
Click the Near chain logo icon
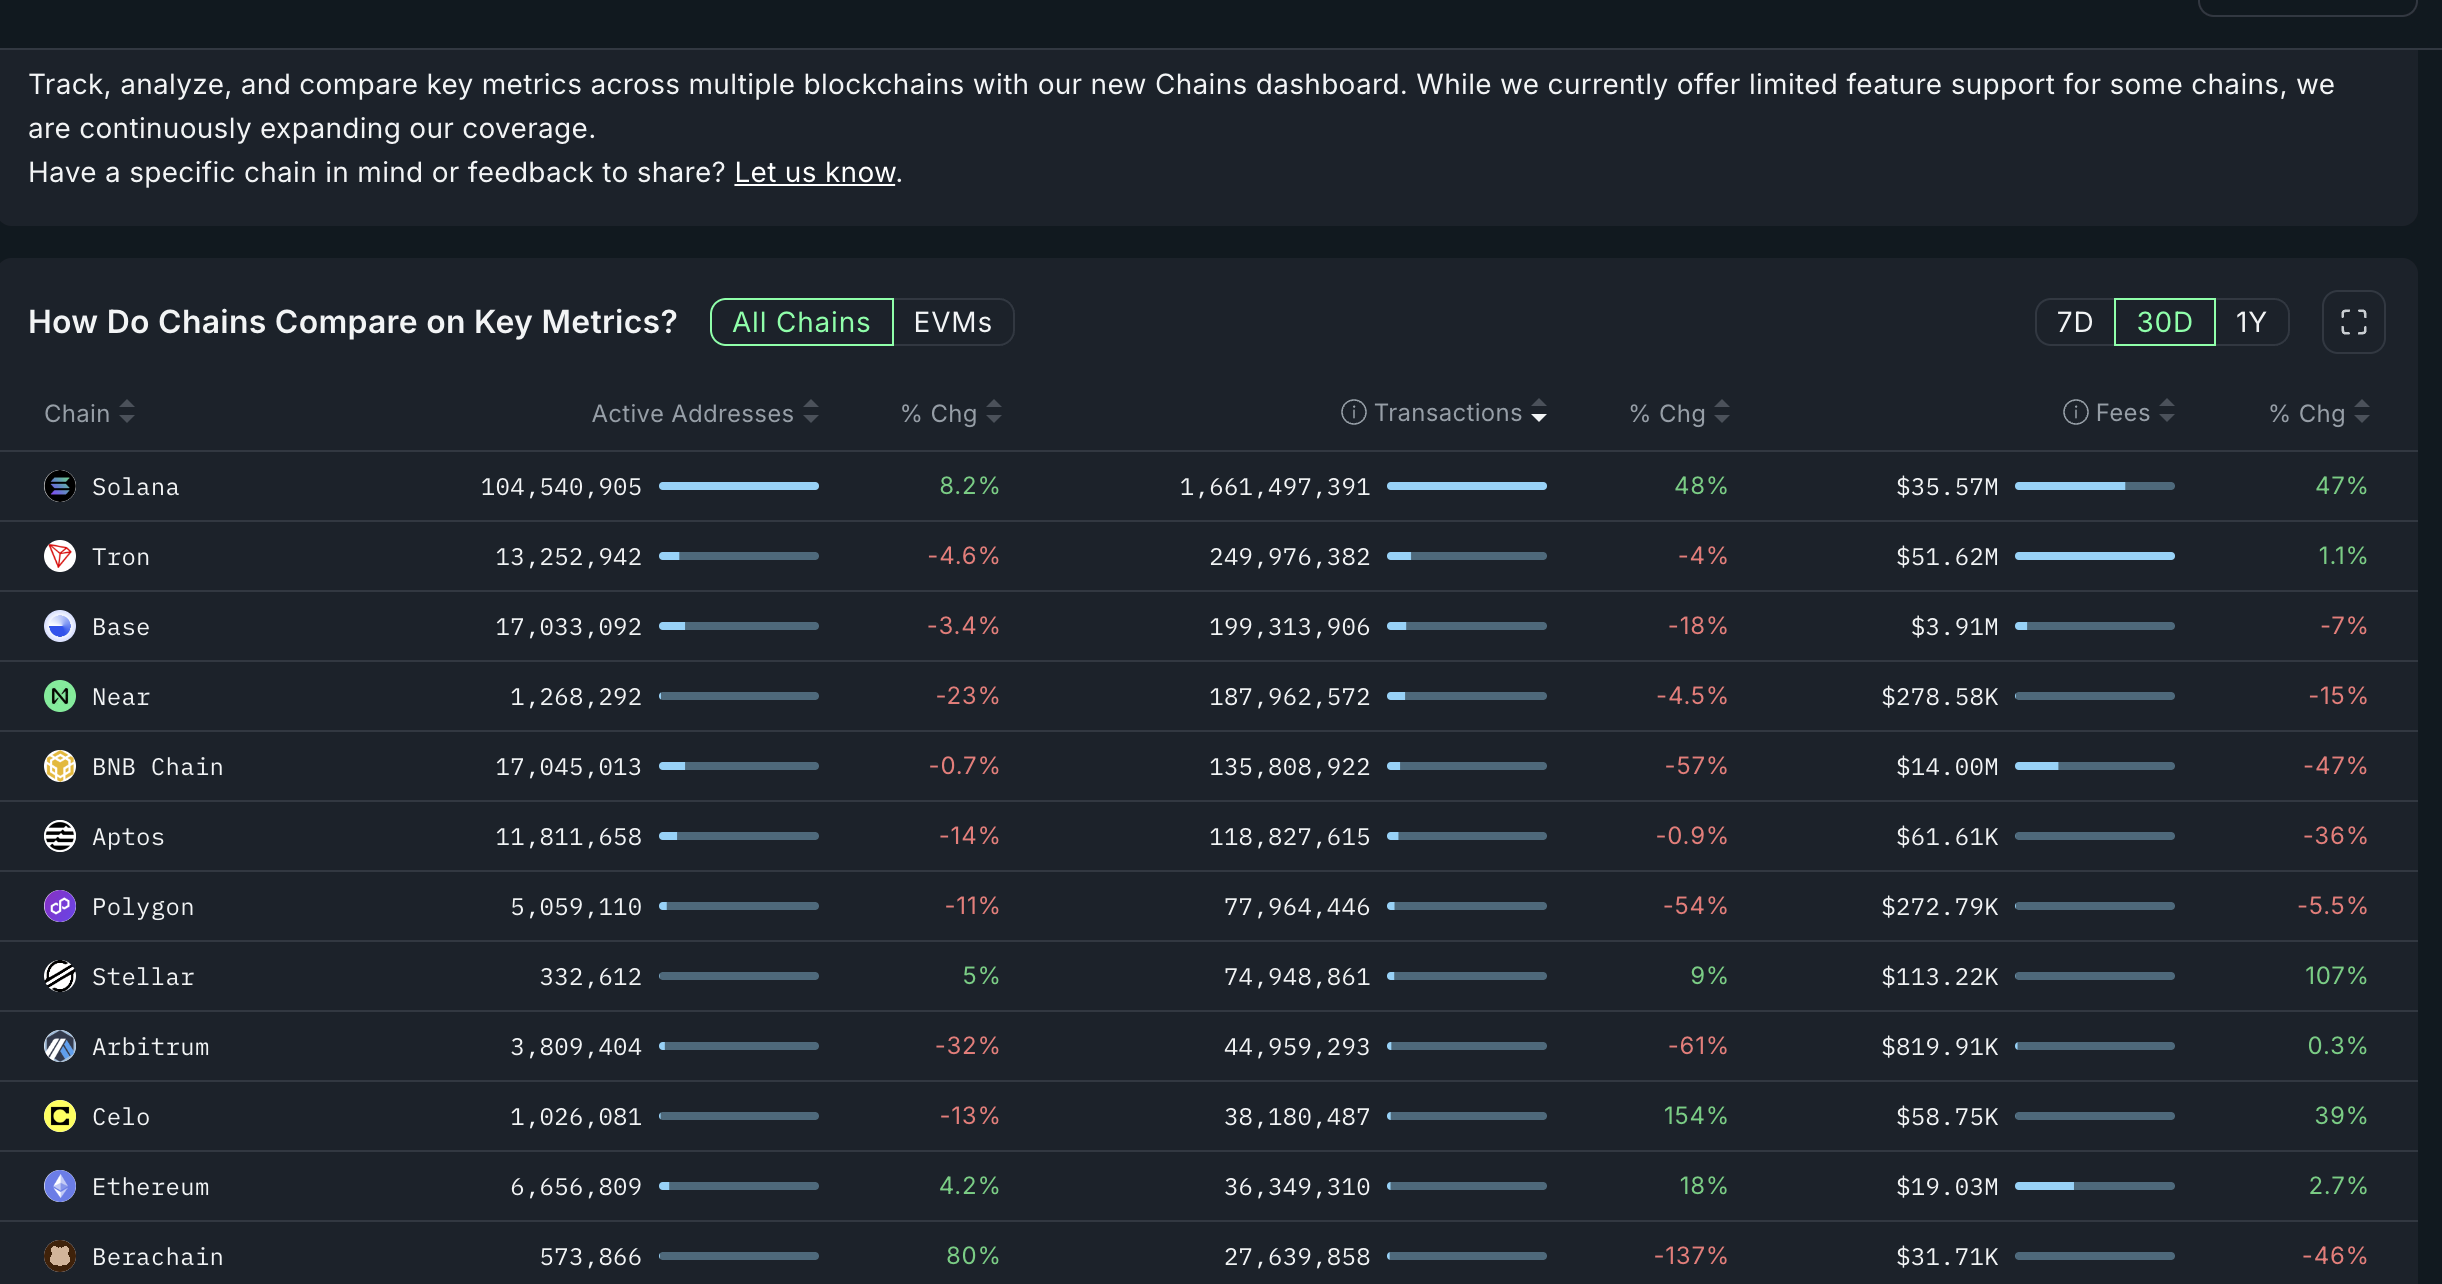[x=60, y=696]
